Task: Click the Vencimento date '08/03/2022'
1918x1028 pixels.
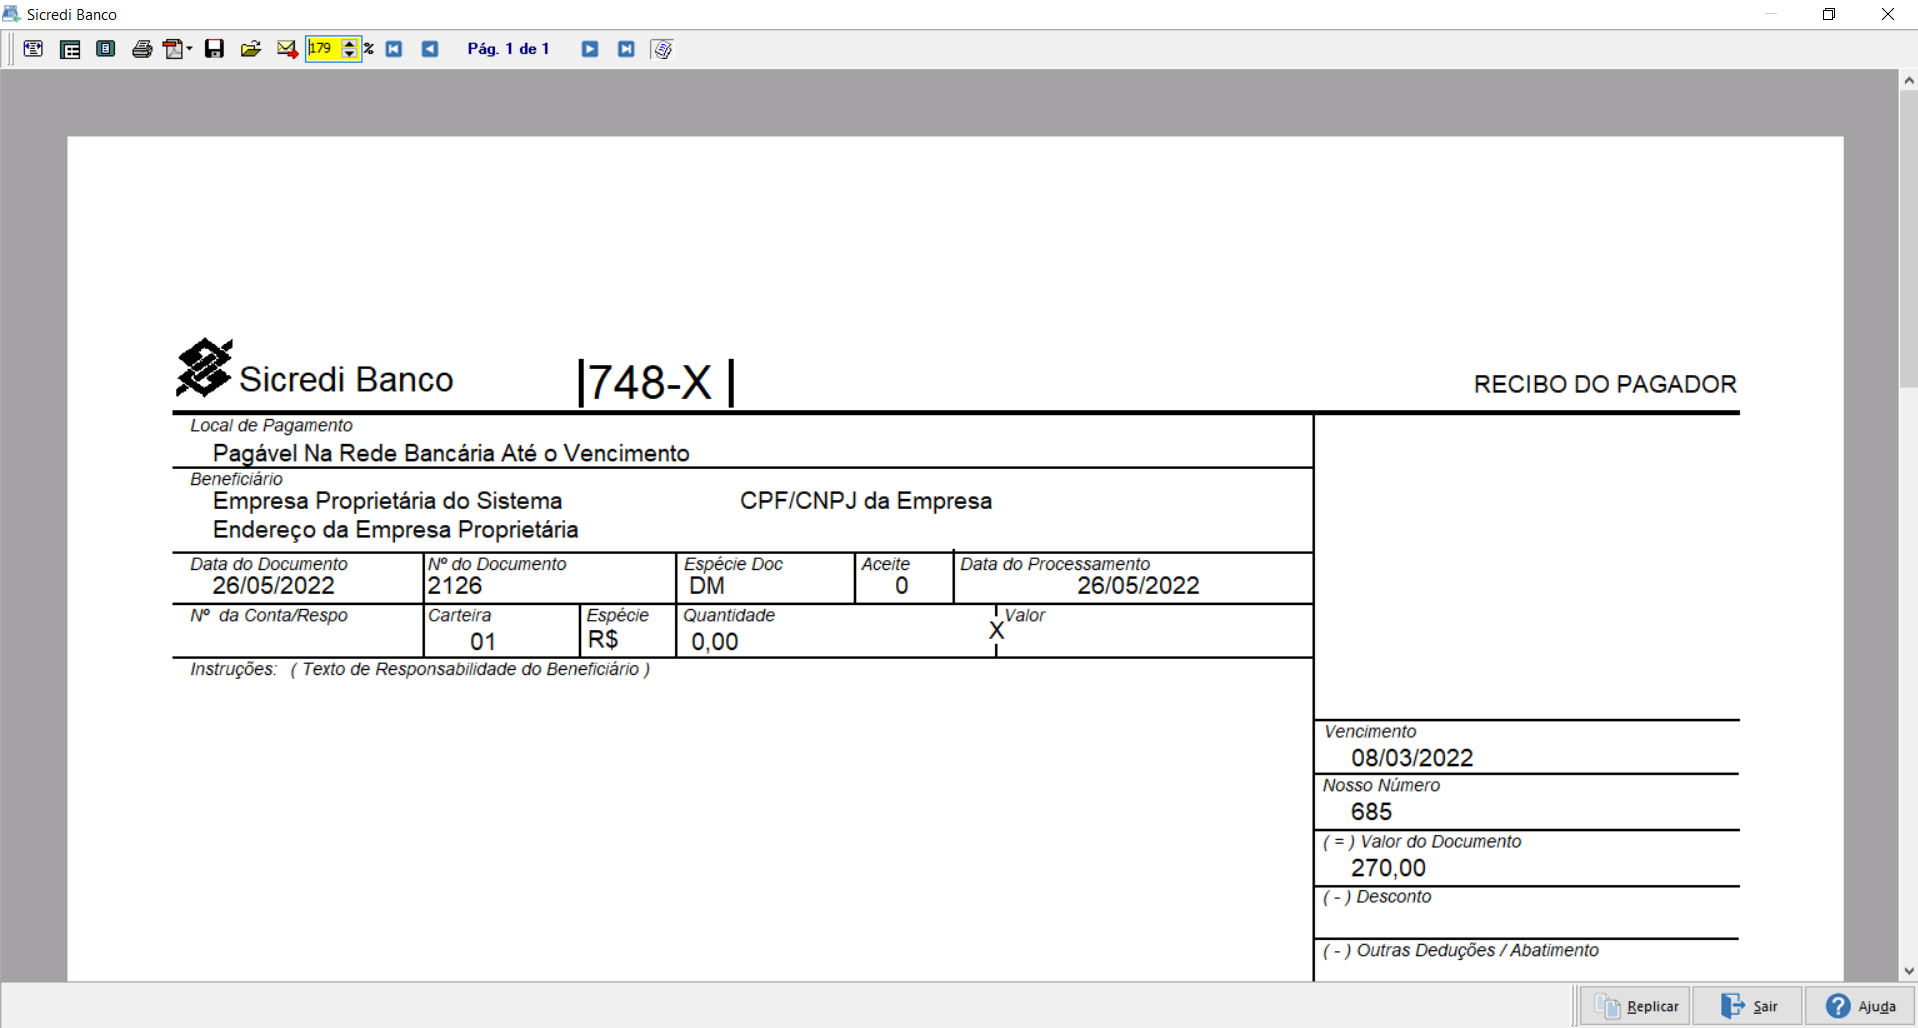Action: click(1412, 758)
